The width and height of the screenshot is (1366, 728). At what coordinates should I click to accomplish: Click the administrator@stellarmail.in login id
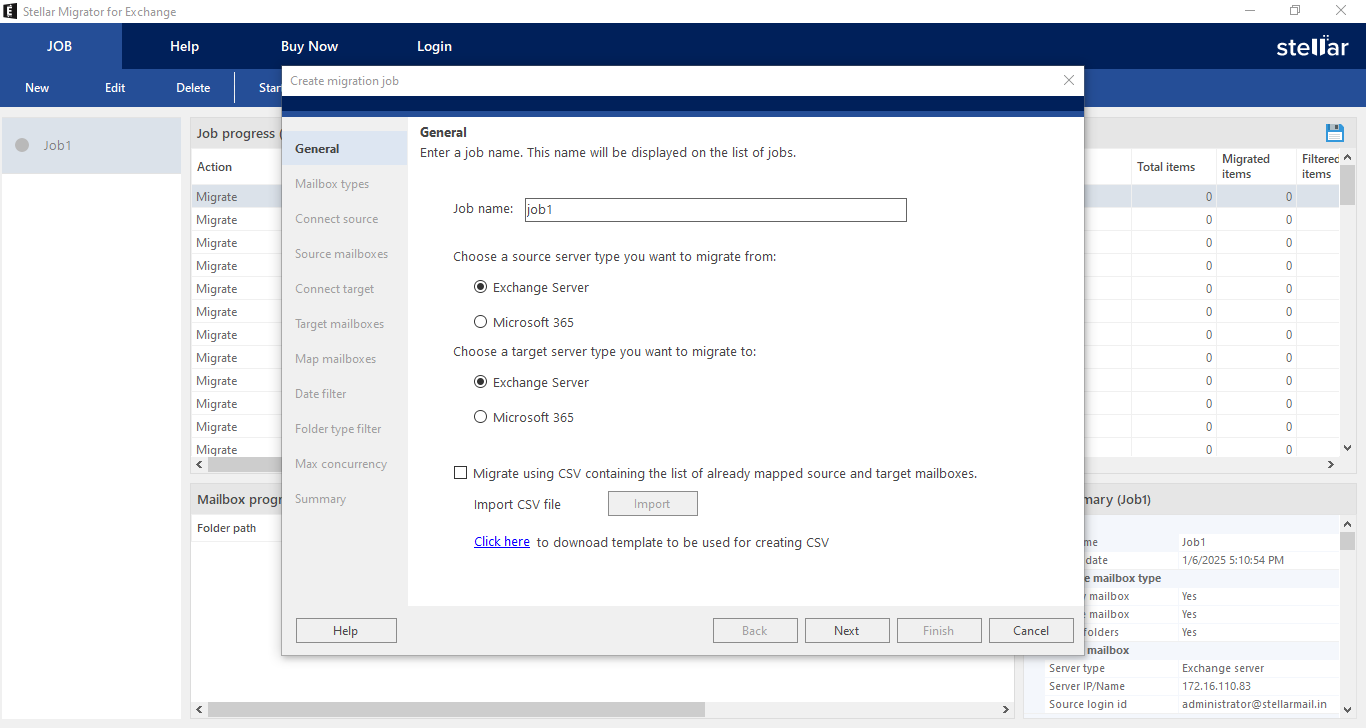1254,704
